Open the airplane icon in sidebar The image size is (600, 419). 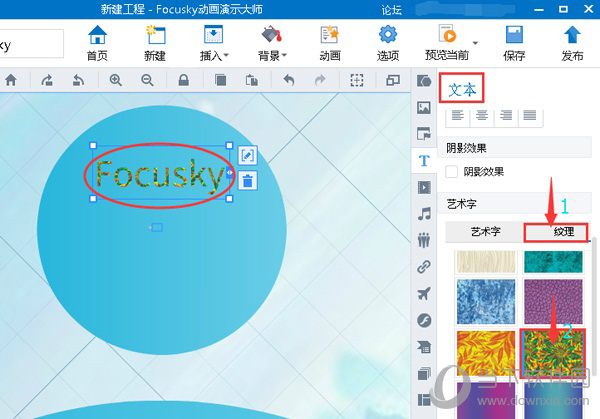click(x=424, y=293)
